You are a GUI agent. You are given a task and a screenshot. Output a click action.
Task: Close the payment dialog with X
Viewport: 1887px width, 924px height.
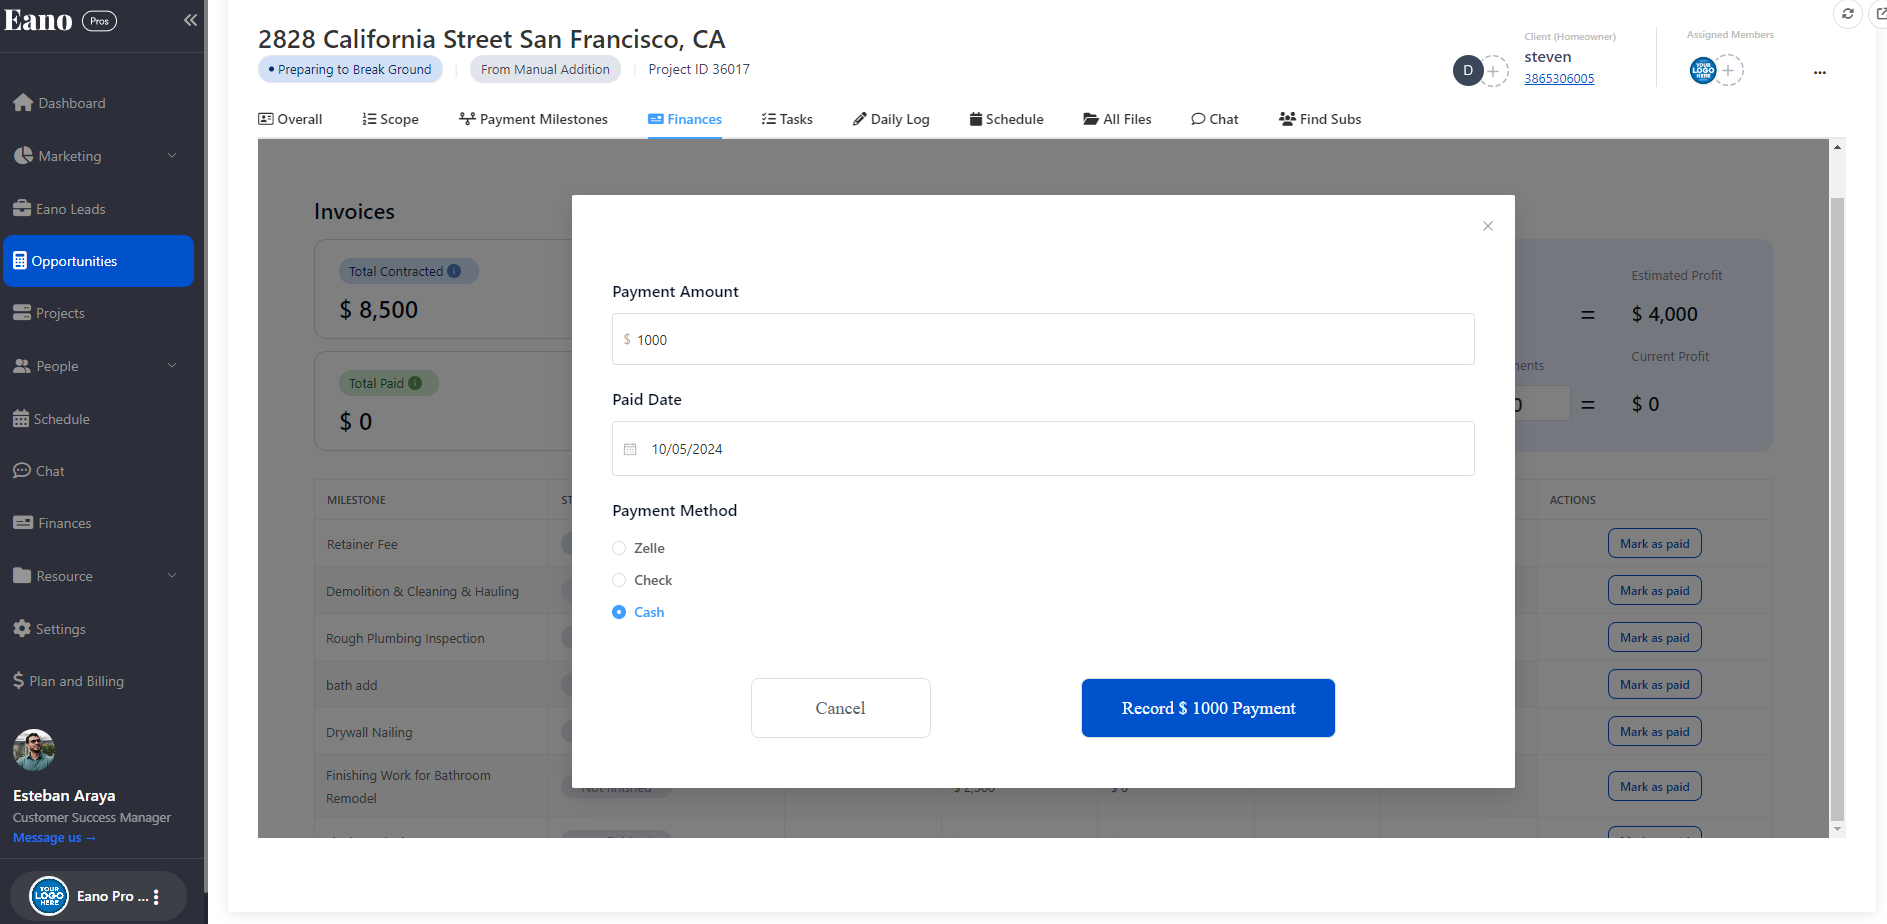[1487, 226]
